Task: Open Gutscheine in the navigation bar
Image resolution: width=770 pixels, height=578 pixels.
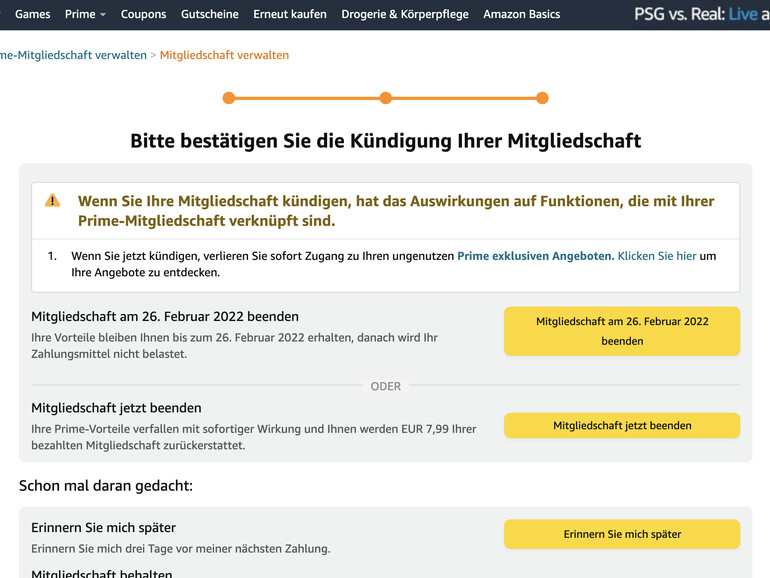Action: point(210,14)
